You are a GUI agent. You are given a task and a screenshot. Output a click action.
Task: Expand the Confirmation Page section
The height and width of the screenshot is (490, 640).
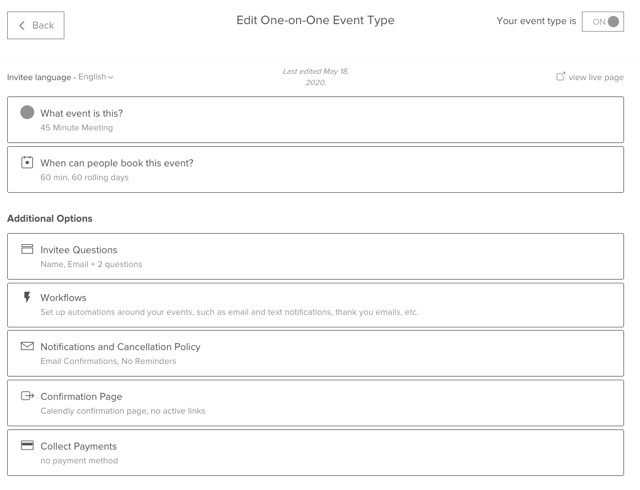pyautogui.click(x=315, y=403)
